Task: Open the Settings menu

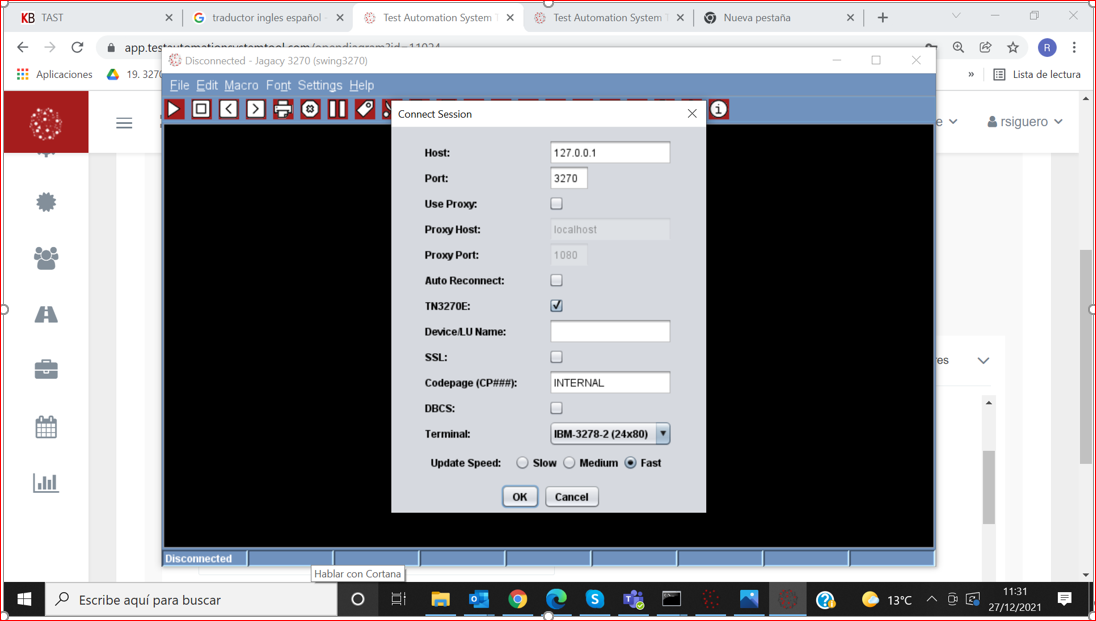Action: point(319,86)
